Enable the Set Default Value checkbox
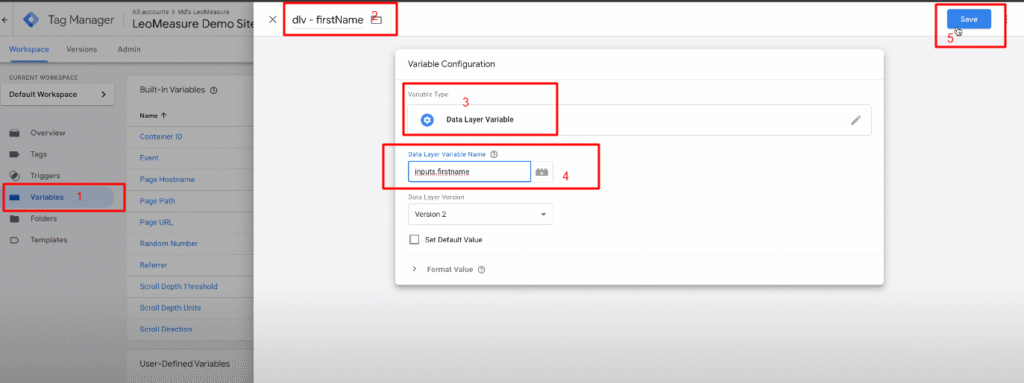This screenshot has width=1024, height=383. coord(414,240)
